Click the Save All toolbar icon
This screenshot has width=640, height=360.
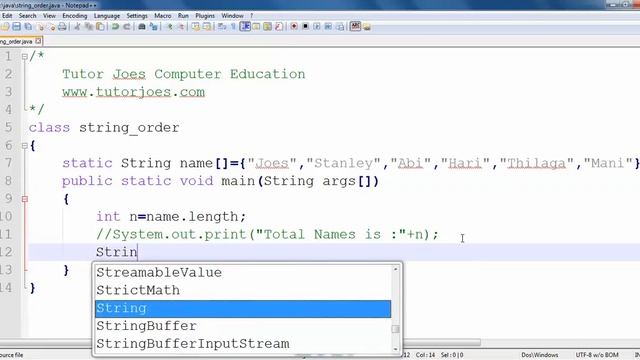click(x=28, y=27)
